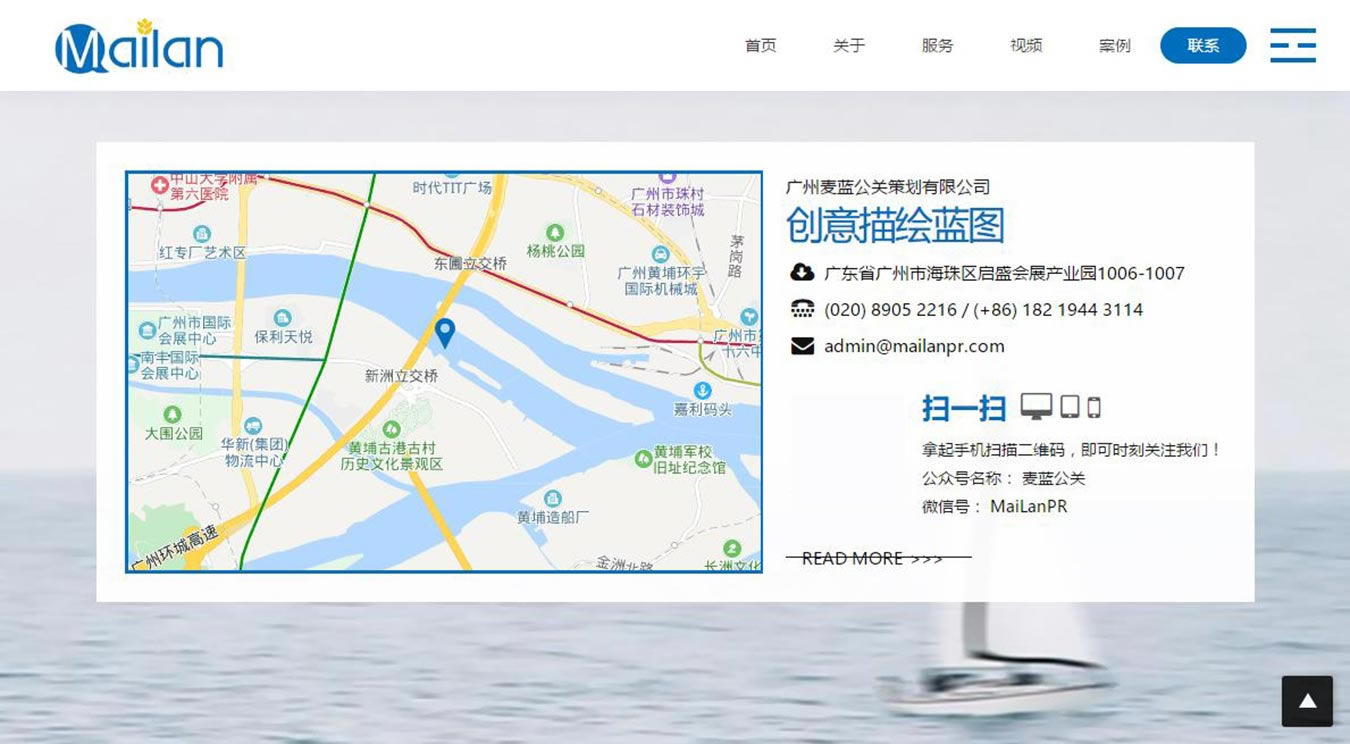The height and width of the screenshot is (744, 1350).
Task: Select the desktop monitor icon near 扫一扫
Action: point(1037,406)
